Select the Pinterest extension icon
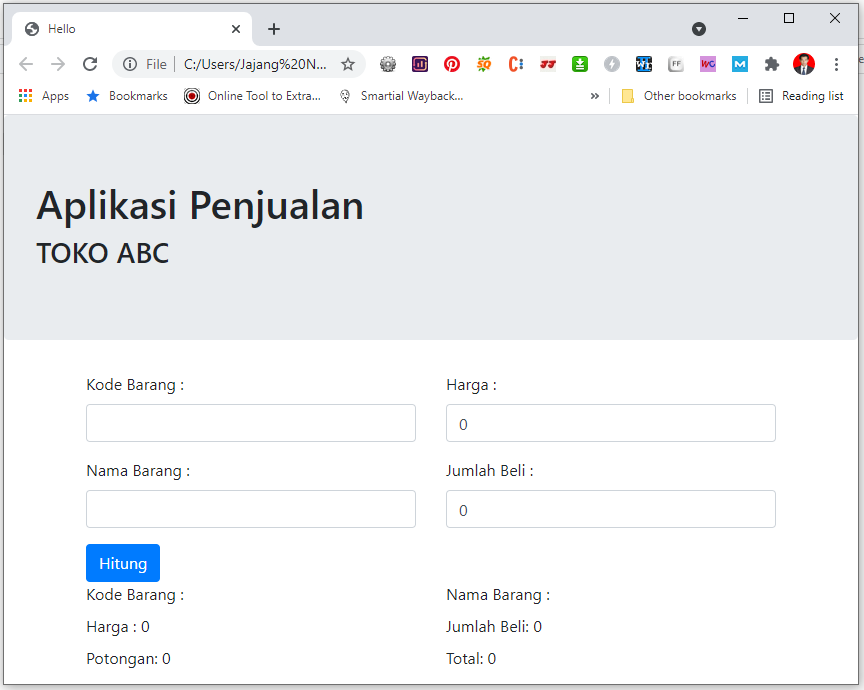This screenshot has width=864, height=690. point(452,63)
